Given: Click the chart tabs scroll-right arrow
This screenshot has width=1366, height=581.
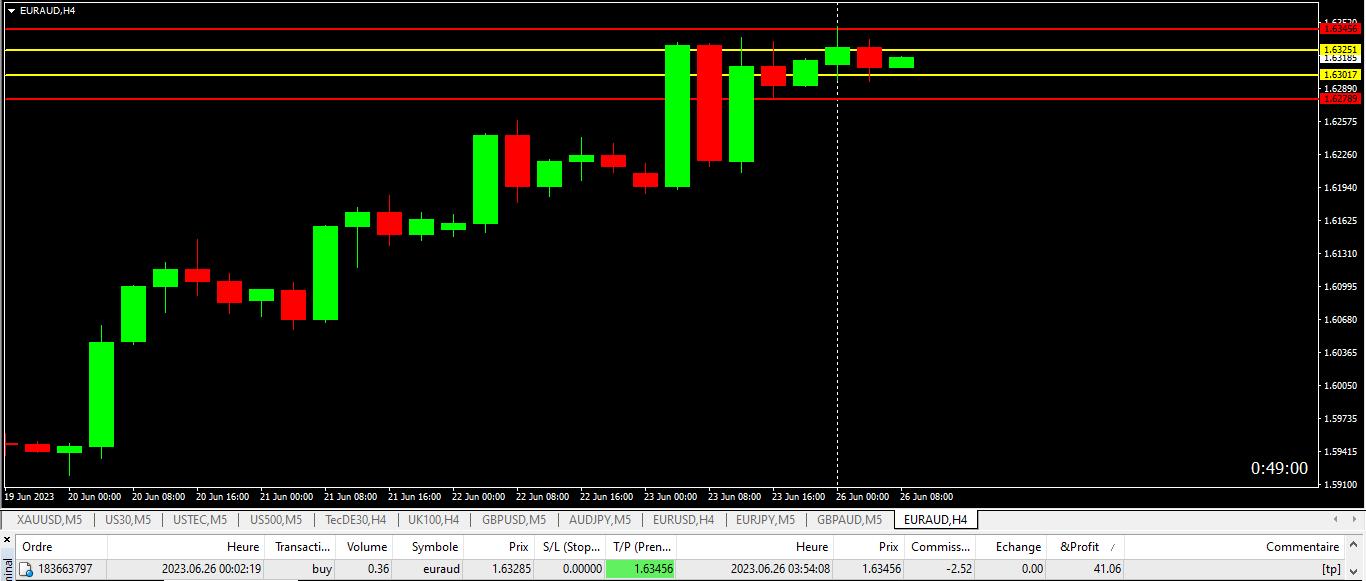Looking at the screenshot, I should 1355,520.
